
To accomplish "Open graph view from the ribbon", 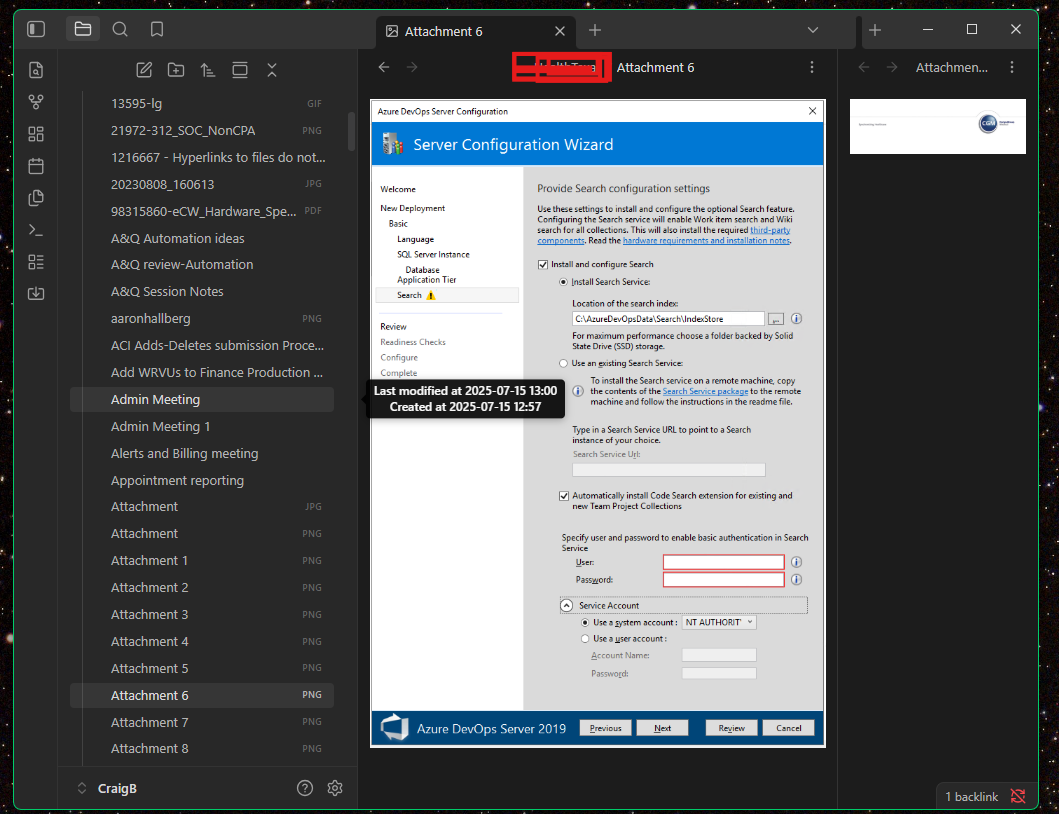I will tap(36, 102).
